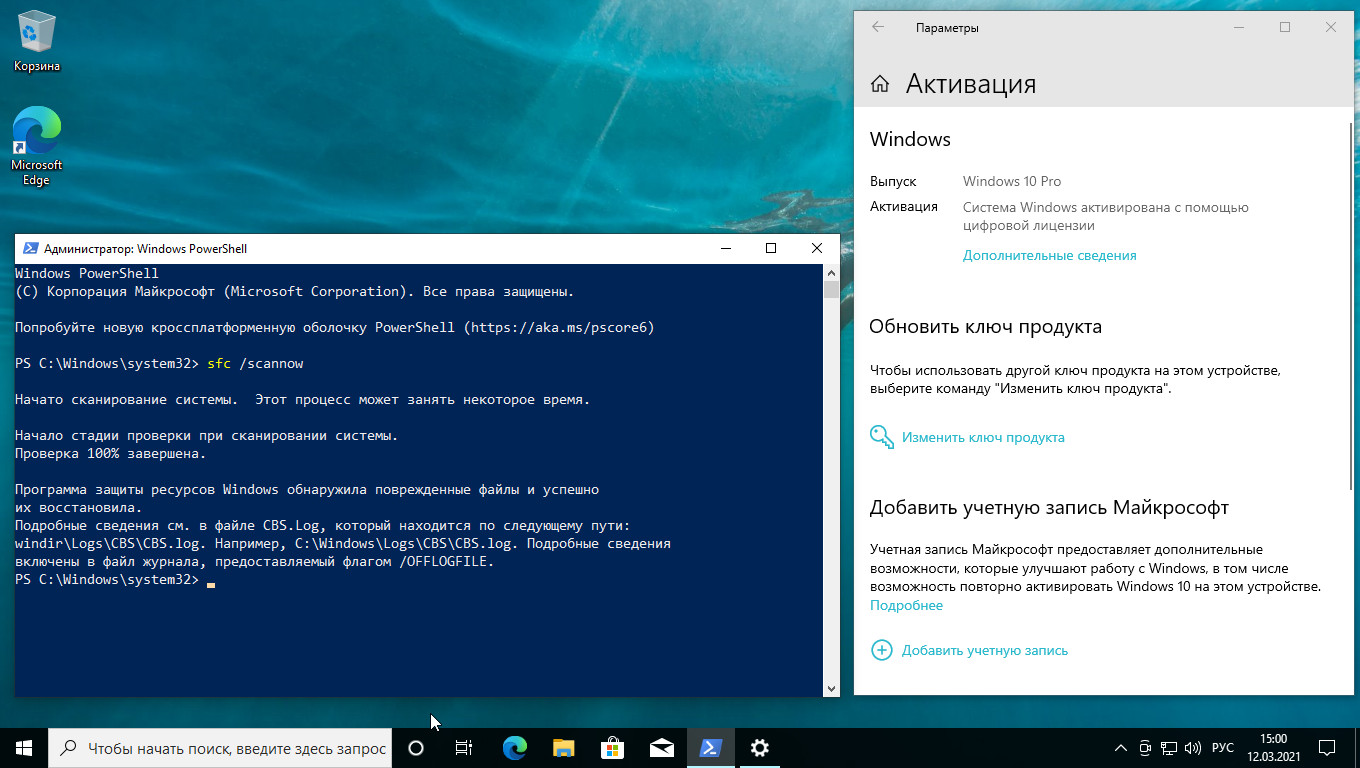
Task: Open the Дополнительные сведения link
Action: click(1049, 255)
